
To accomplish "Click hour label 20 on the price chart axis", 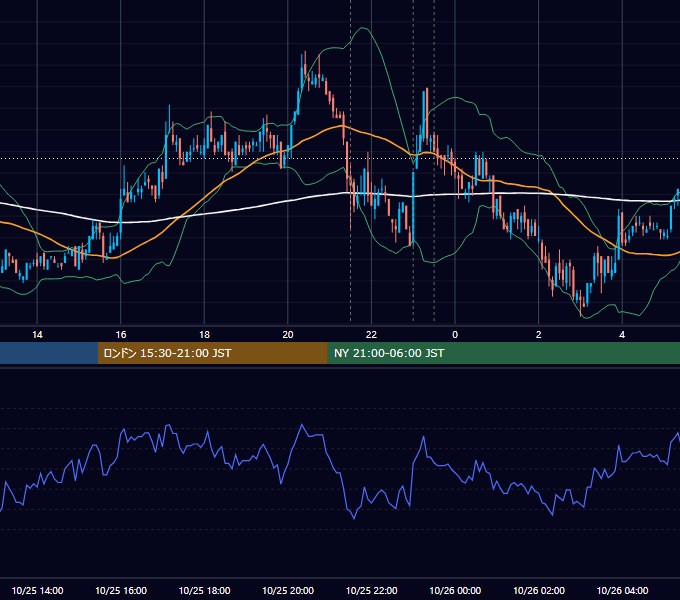I will [288, 335].
